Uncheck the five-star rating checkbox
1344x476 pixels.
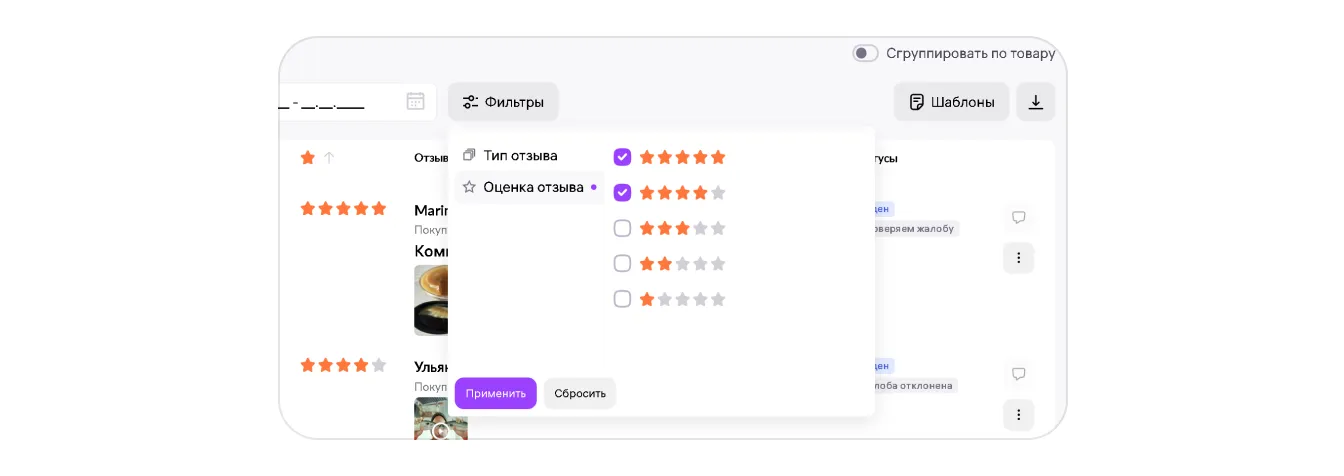pos(622,157)
